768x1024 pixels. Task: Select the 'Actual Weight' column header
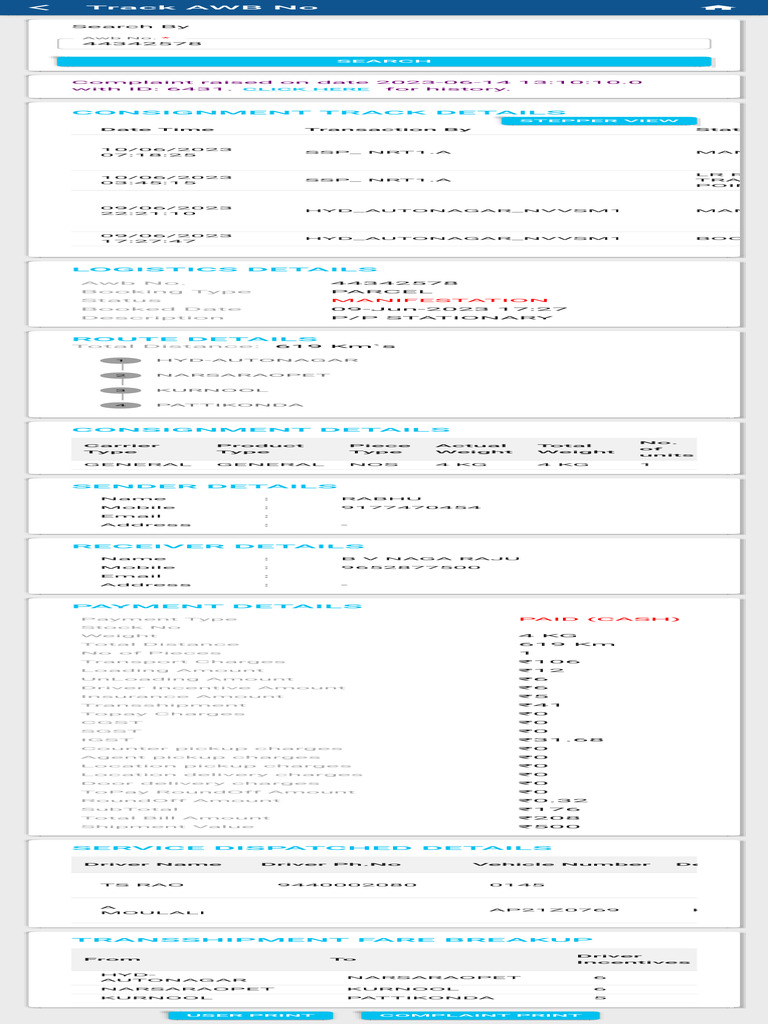[x=474, y=449]
